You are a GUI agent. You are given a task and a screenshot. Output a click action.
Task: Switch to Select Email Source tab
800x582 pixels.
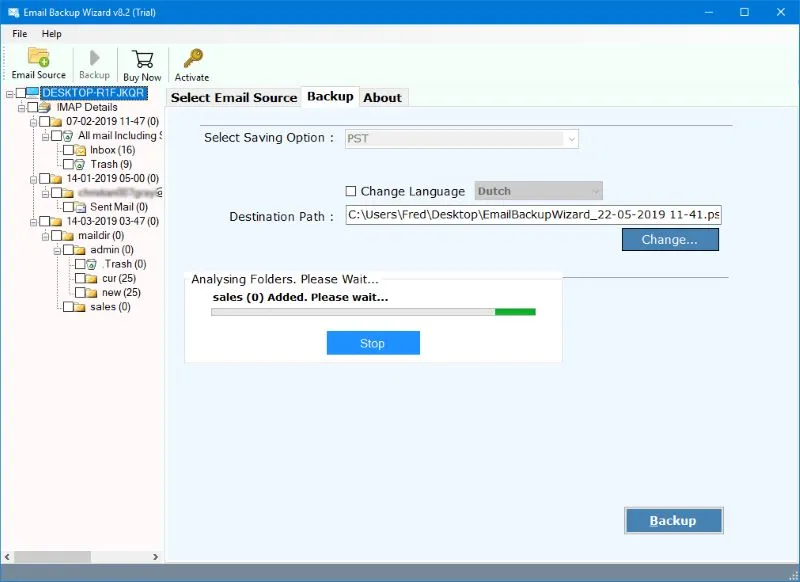tap(234, 97)
